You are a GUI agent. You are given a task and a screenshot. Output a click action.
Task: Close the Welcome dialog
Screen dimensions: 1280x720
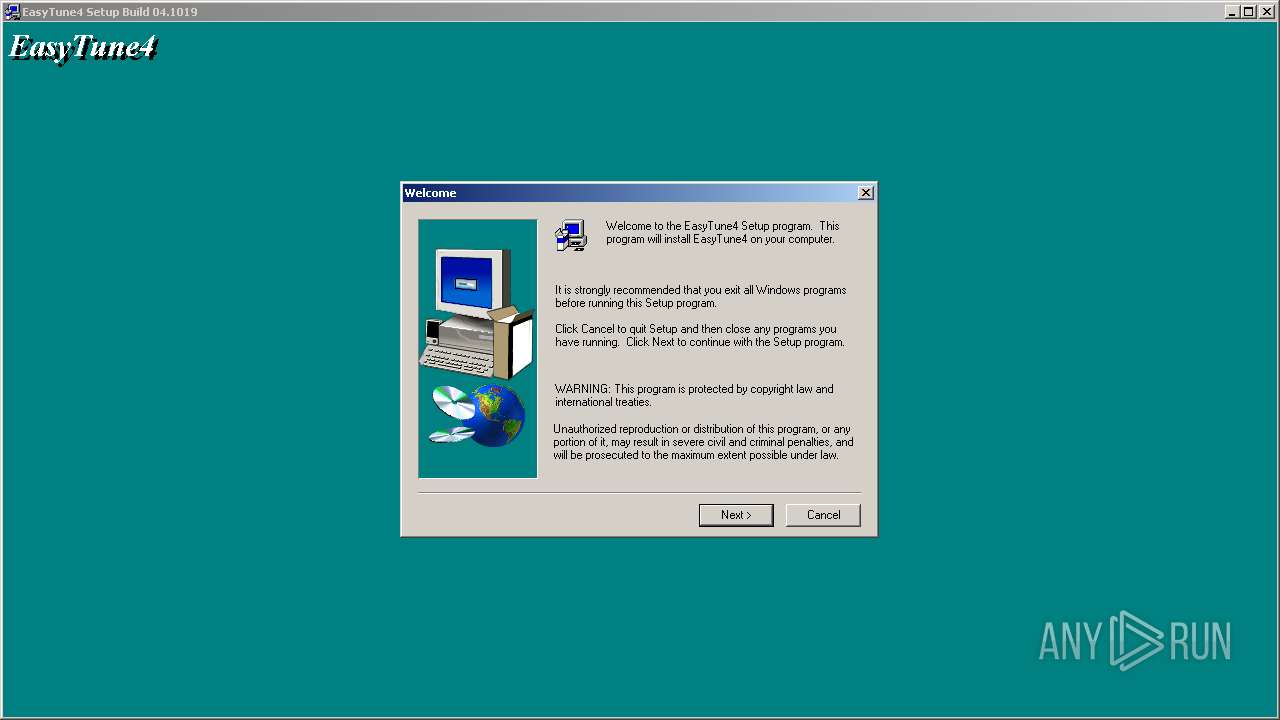click(866, 193)
